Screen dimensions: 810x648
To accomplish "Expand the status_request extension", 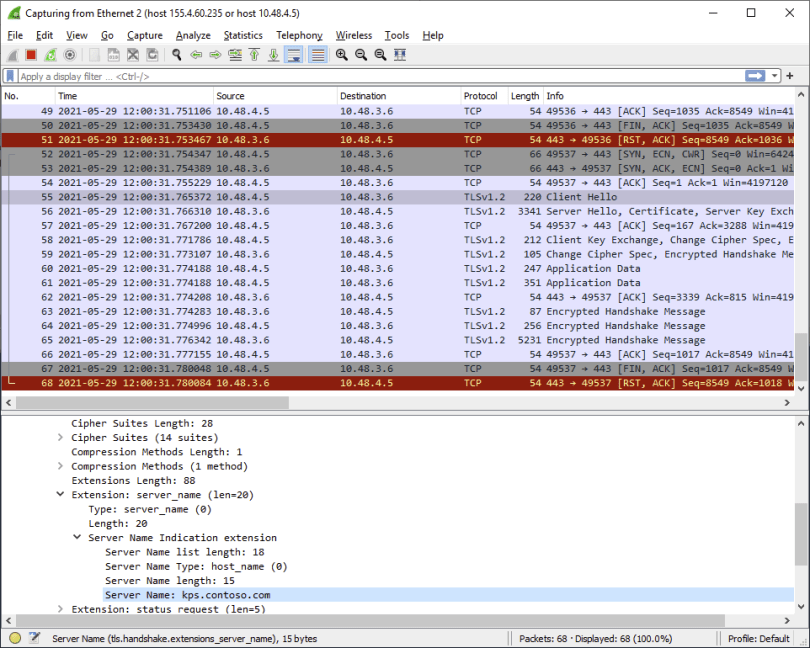I will tap(60, 608).
